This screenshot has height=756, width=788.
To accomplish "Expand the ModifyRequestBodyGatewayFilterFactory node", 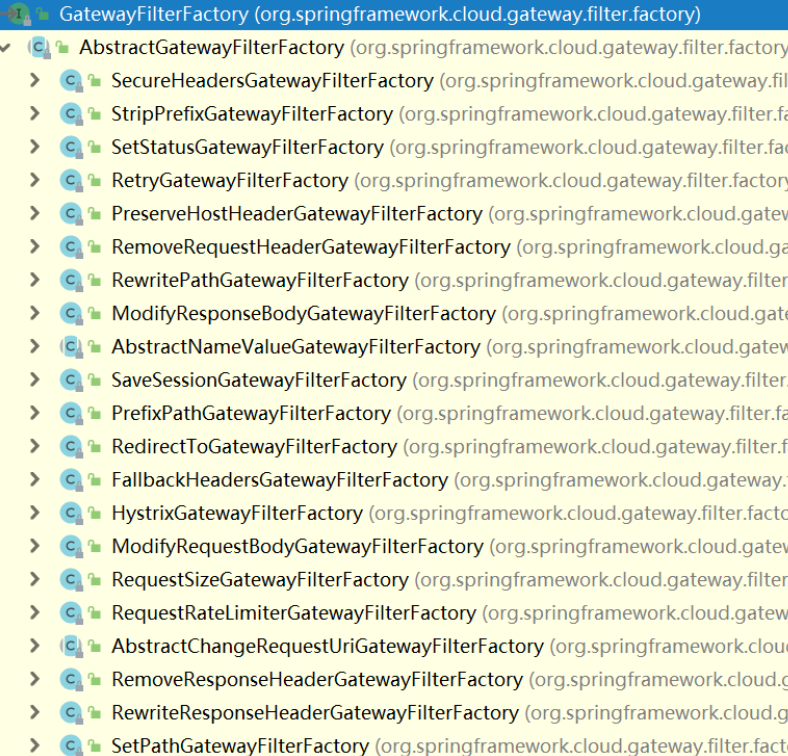I will [x=35, y=546].
